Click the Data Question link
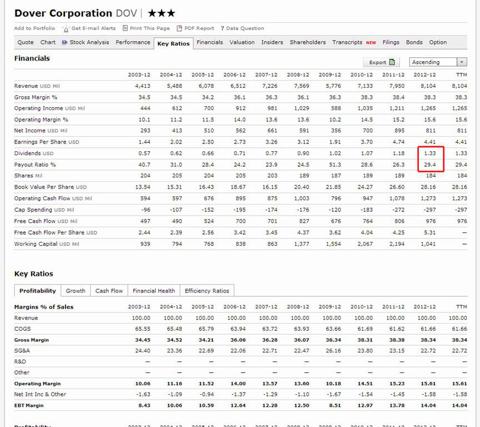Viewport: 480px width, 427px height. click(245, 28)
